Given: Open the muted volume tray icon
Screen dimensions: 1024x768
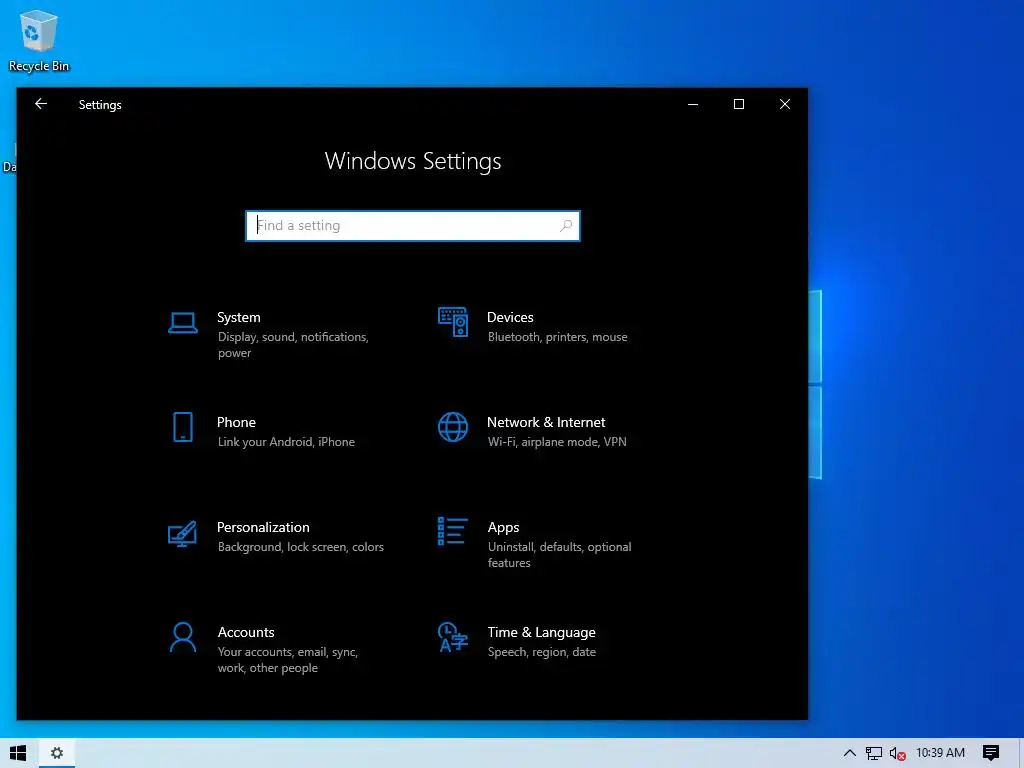Looking at the screenshot, I should tap(898, 754).
